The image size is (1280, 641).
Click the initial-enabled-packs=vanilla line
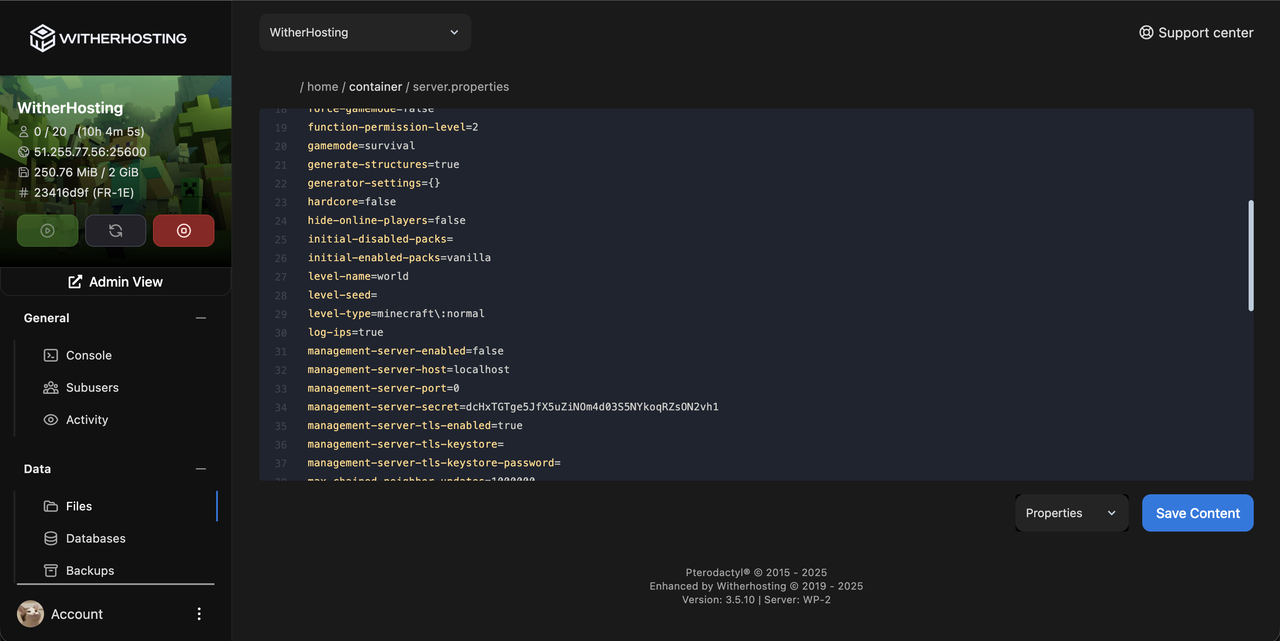399,257
